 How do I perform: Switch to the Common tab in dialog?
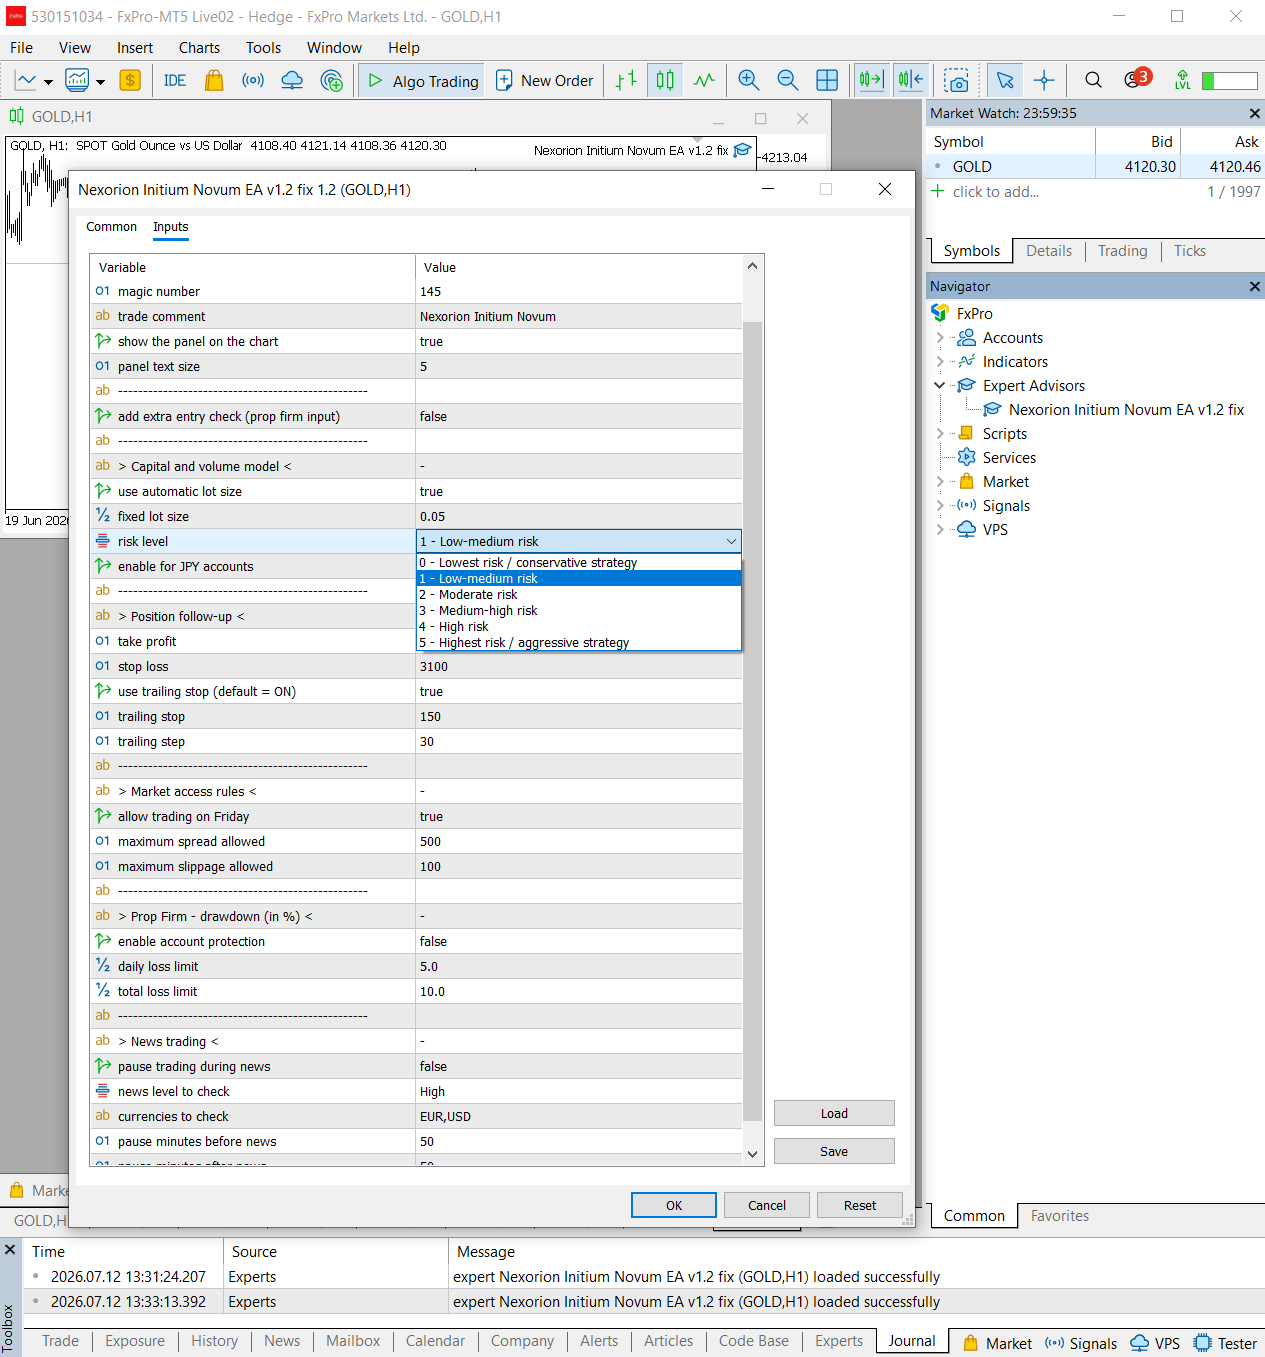111,227
